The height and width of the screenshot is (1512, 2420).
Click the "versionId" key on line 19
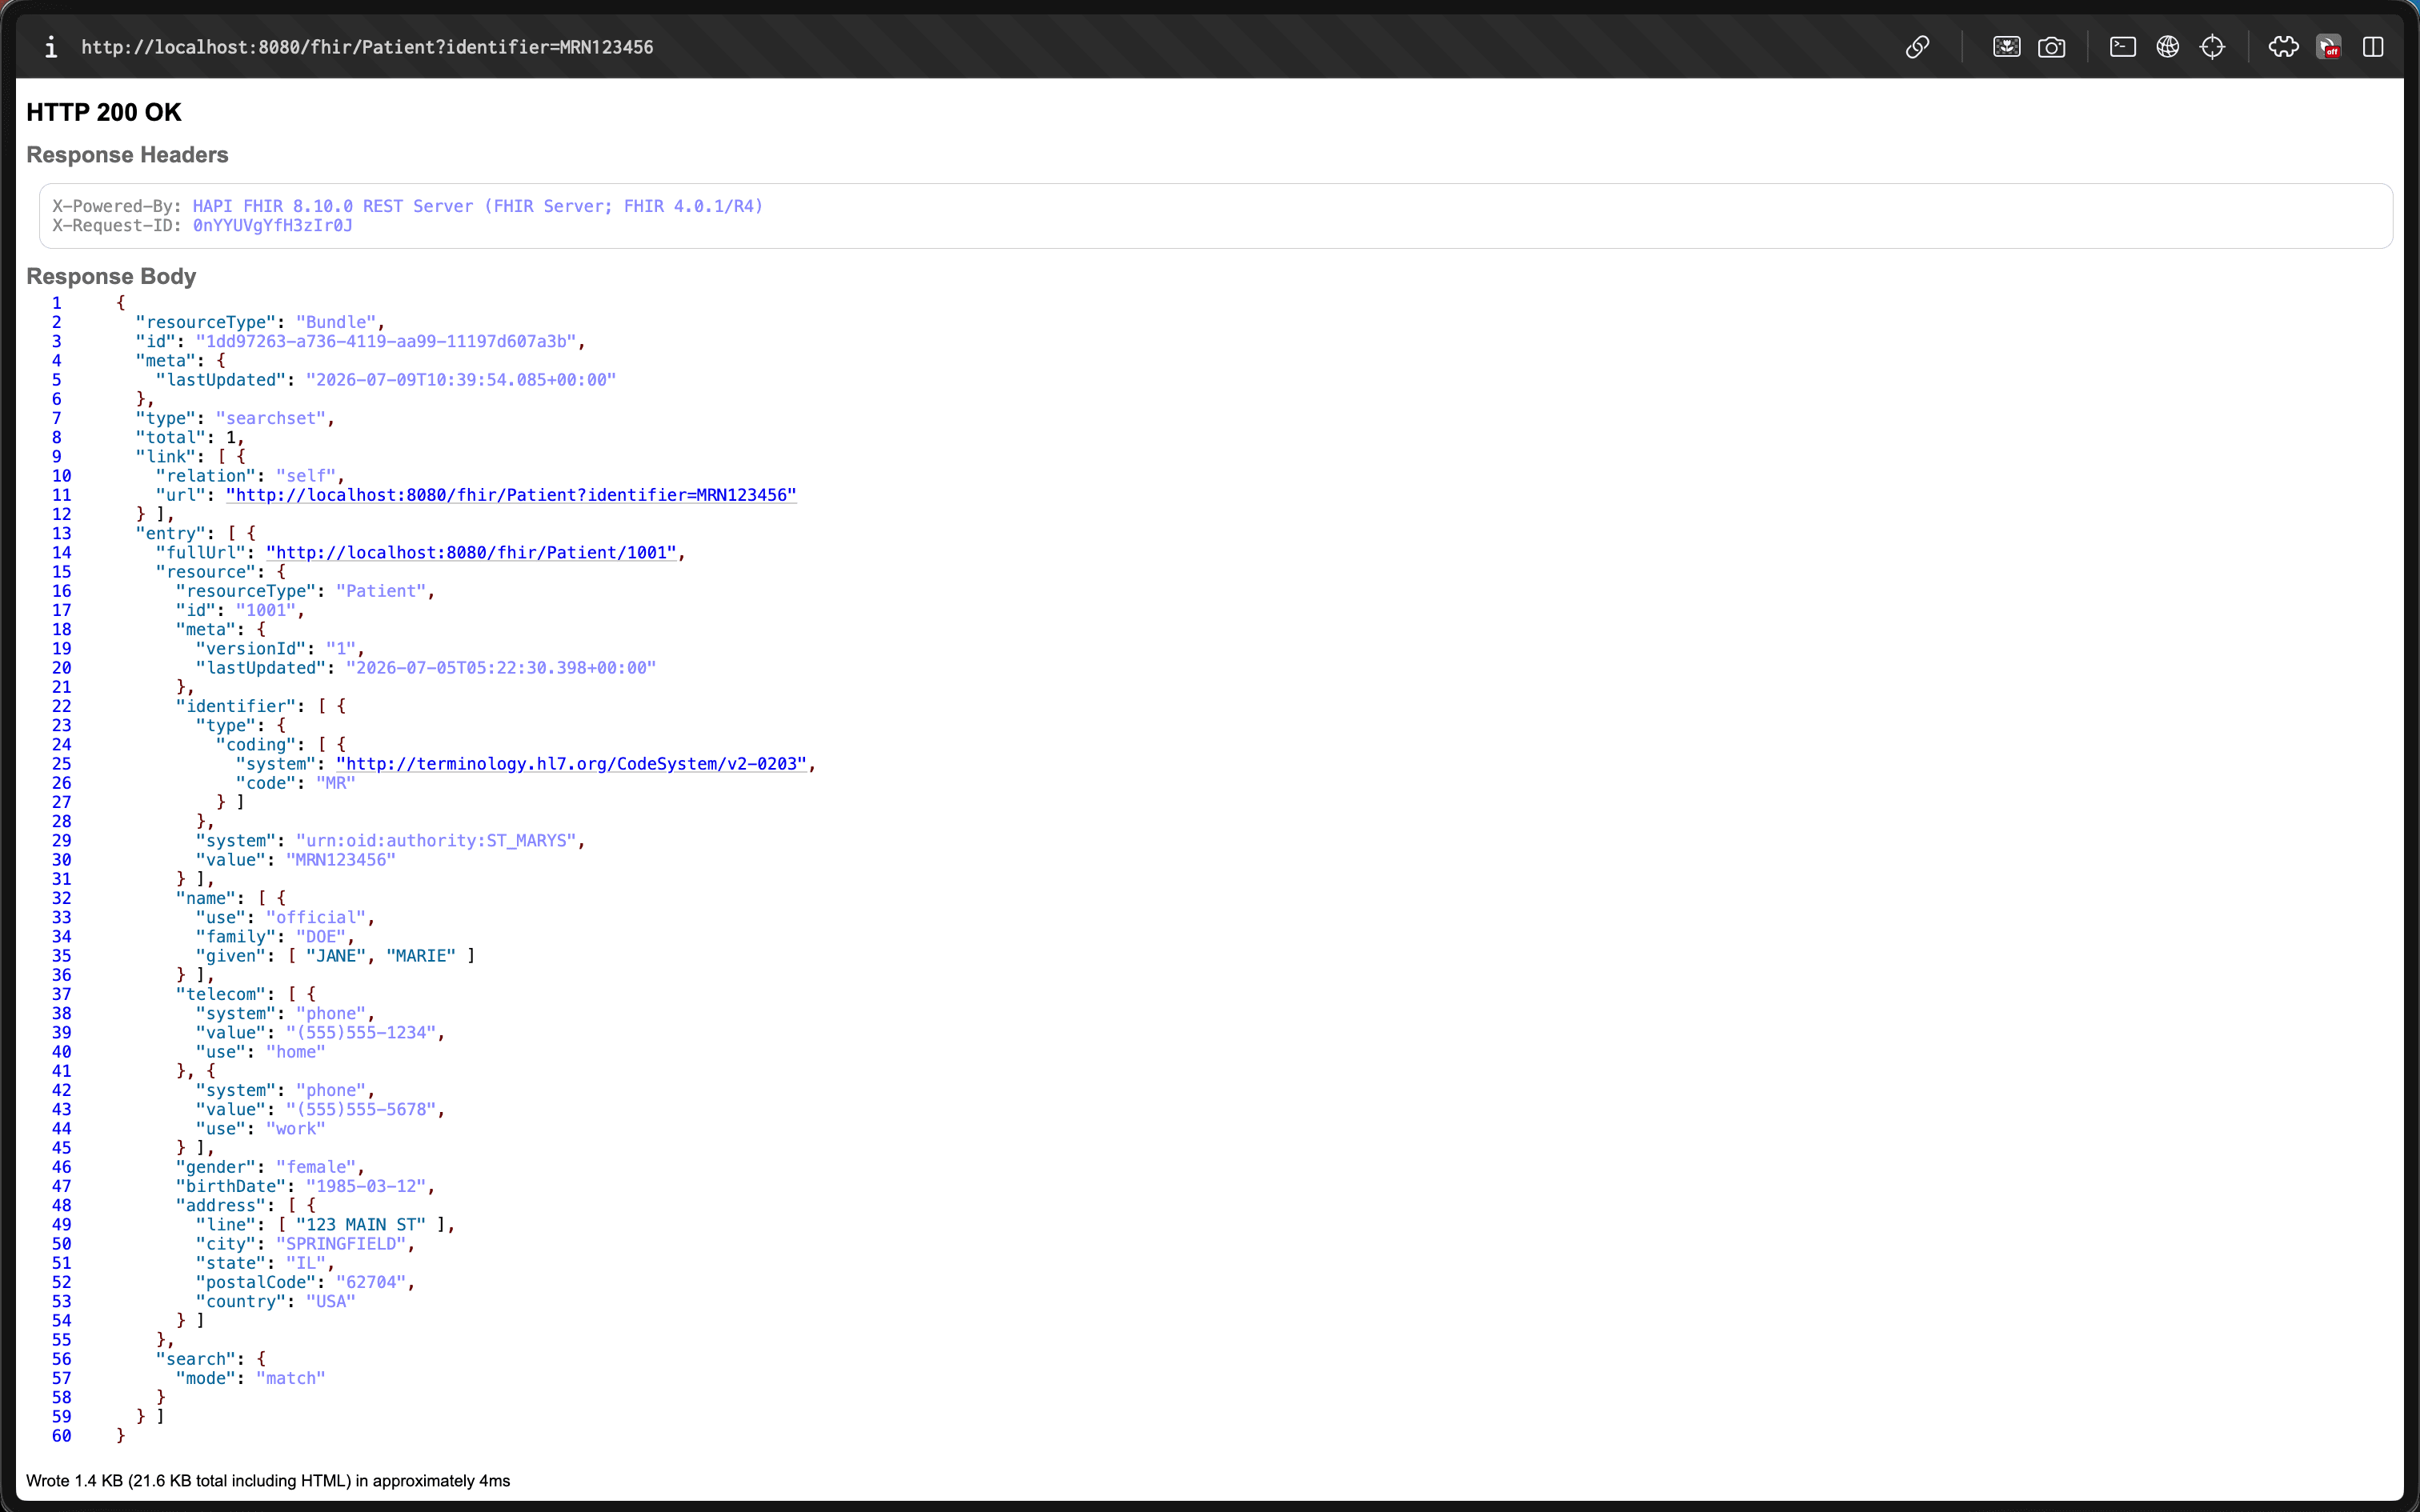pos(251,649)
